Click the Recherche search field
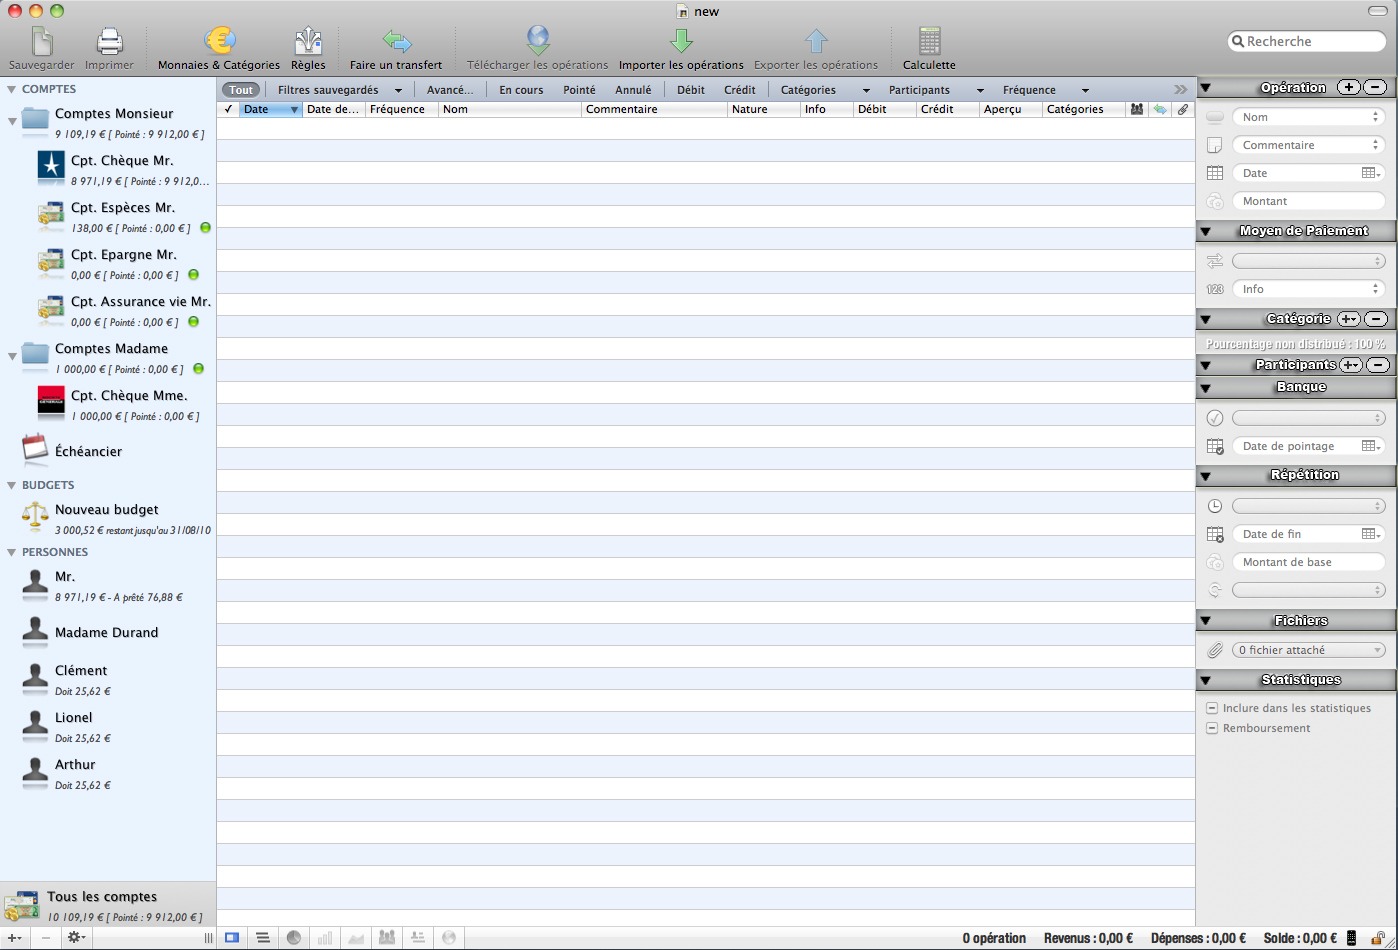1398x950 pixels. (1307, 41)
